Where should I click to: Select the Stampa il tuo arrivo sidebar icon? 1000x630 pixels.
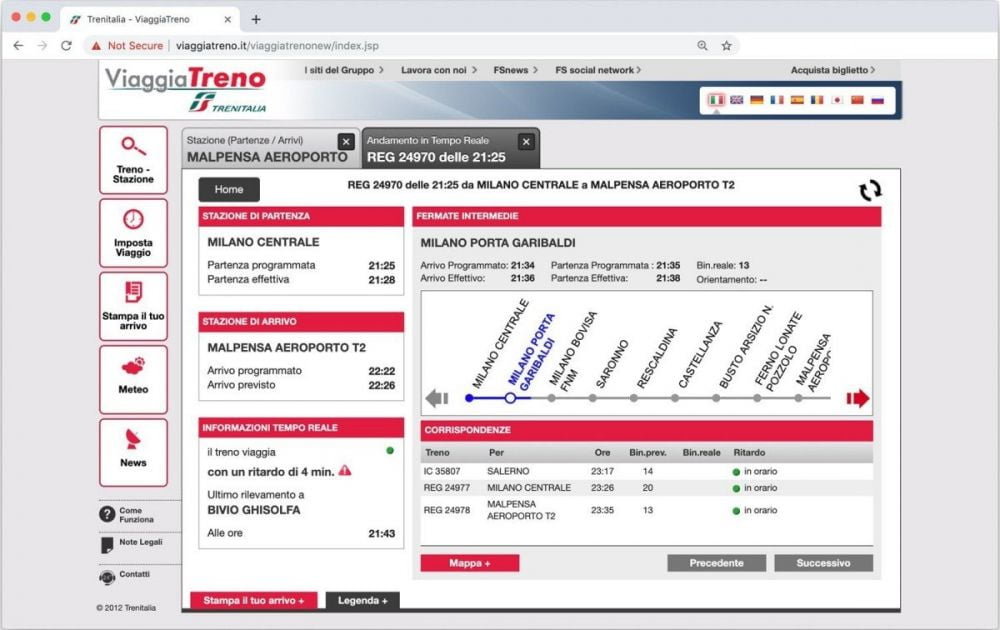coord(134,305)
